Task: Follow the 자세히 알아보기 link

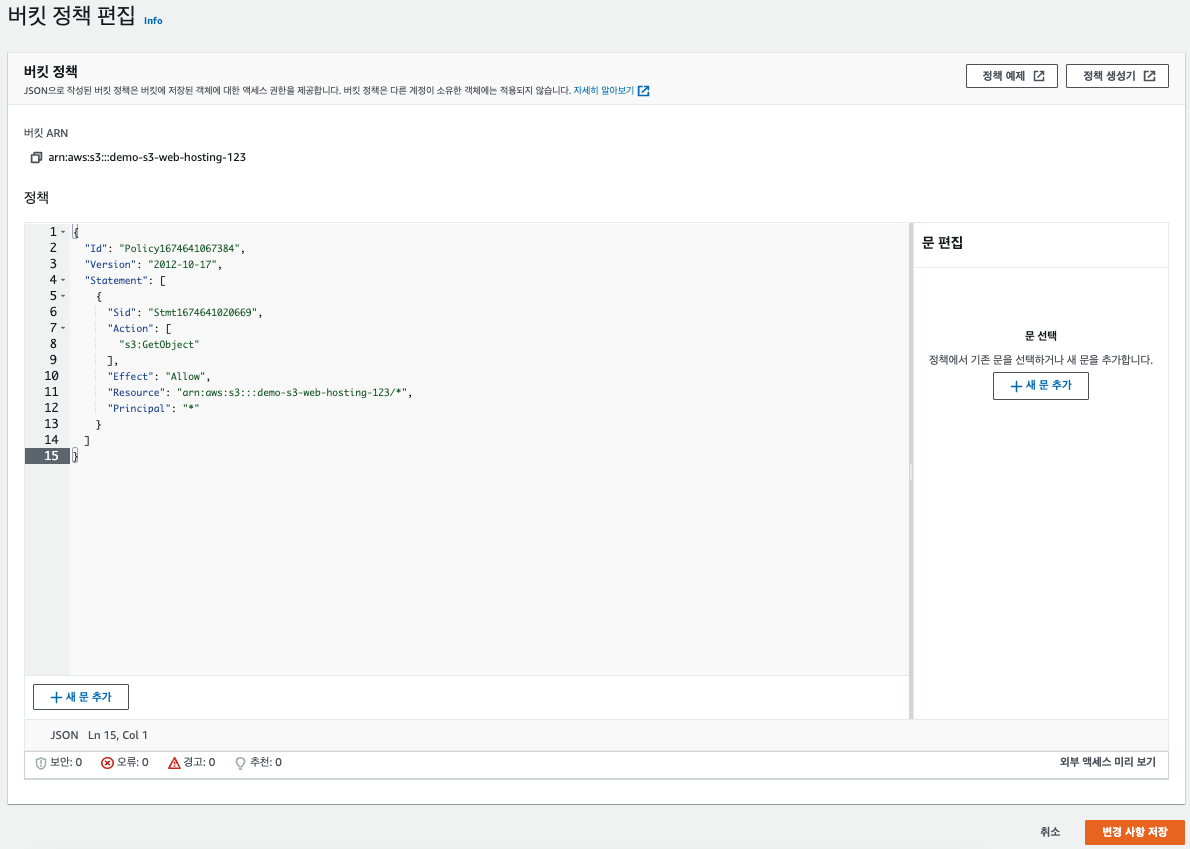Action: click(x=603, y=90)
